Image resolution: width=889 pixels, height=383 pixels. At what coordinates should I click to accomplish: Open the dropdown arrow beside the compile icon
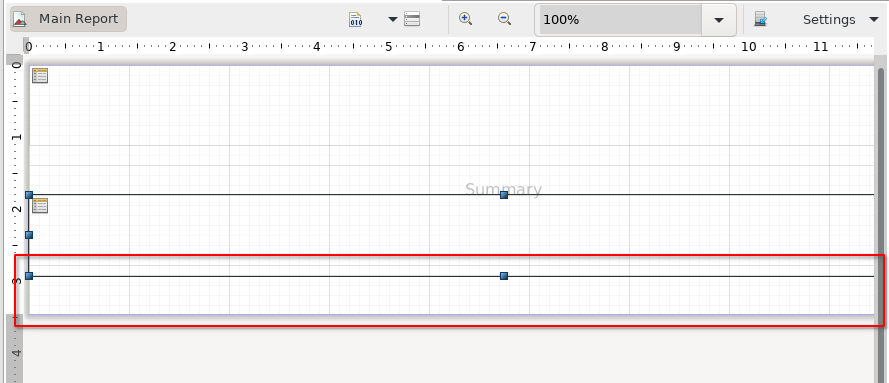pos(392,19)
